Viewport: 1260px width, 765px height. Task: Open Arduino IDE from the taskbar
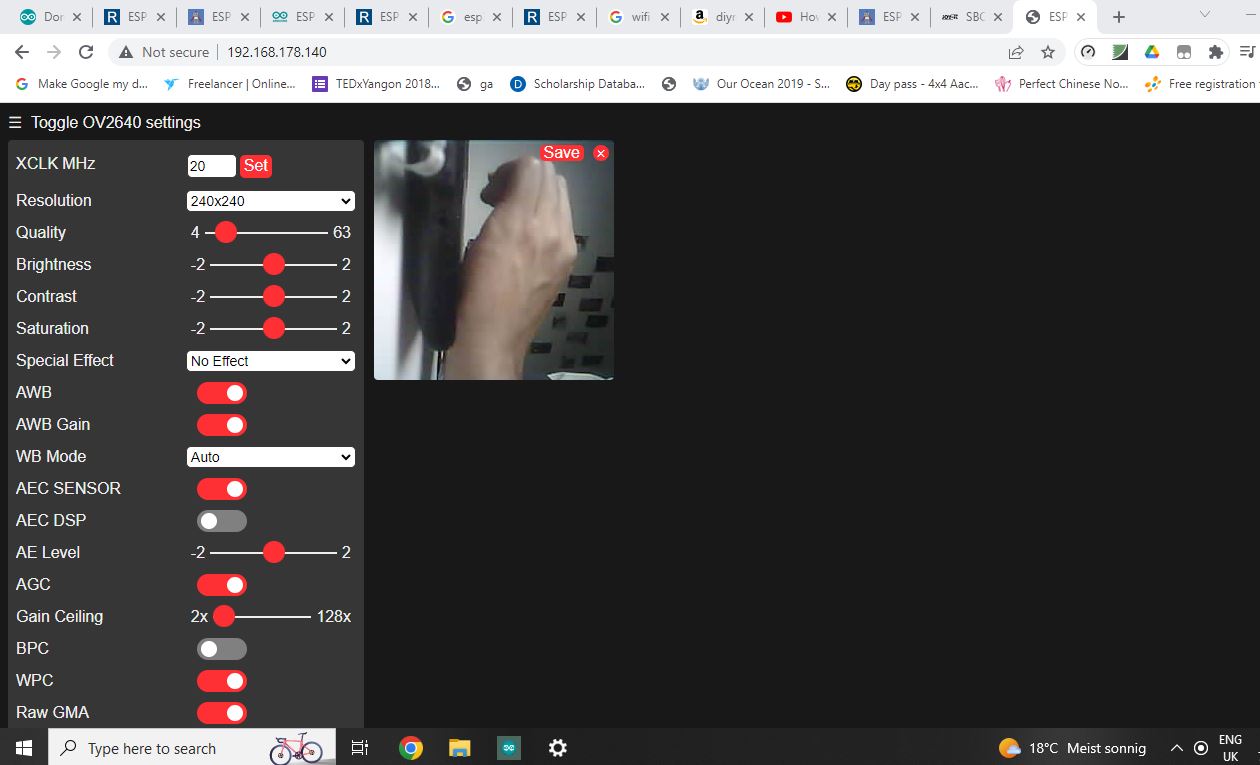pyautogui.click(x=509, y=748)
